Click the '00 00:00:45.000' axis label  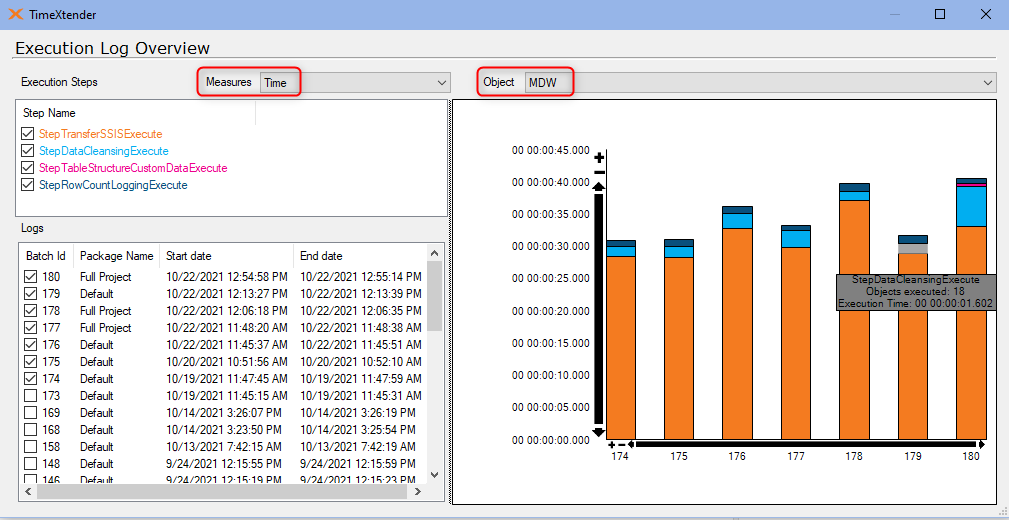551,150
